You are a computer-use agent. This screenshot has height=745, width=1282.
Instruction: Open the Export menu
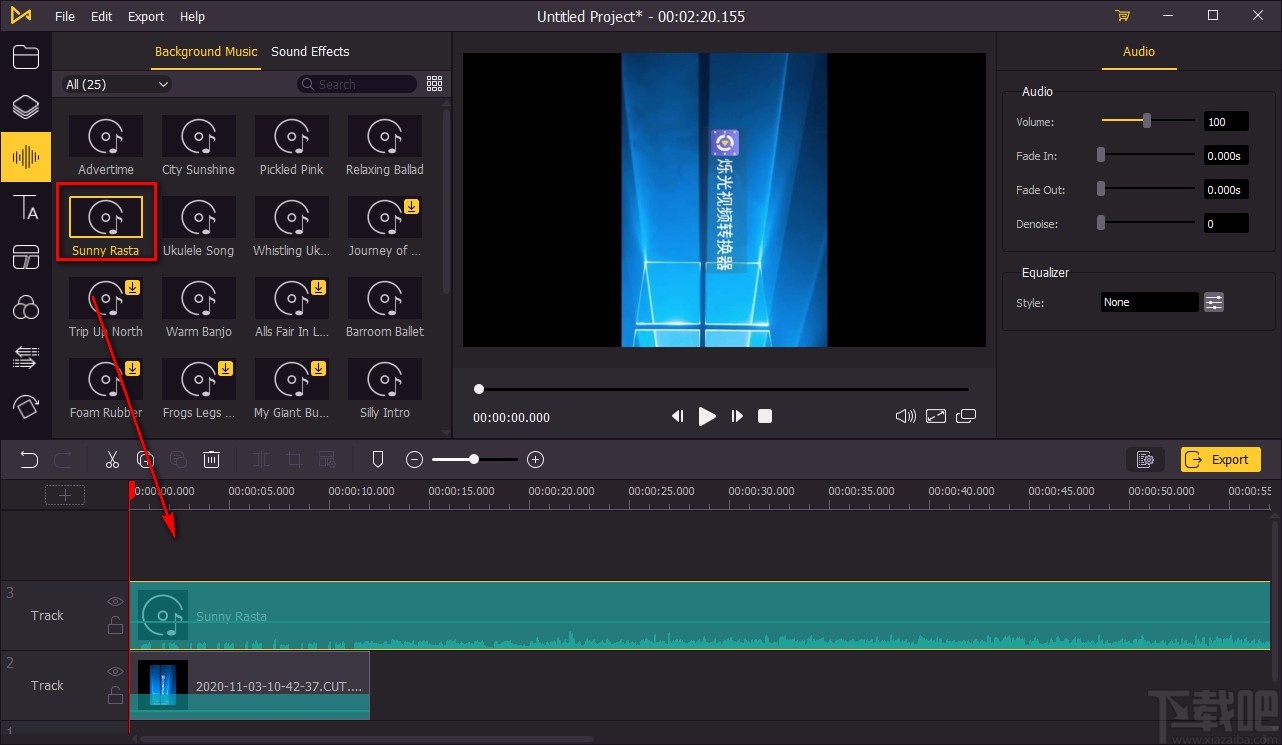click(x=146, y=16)
